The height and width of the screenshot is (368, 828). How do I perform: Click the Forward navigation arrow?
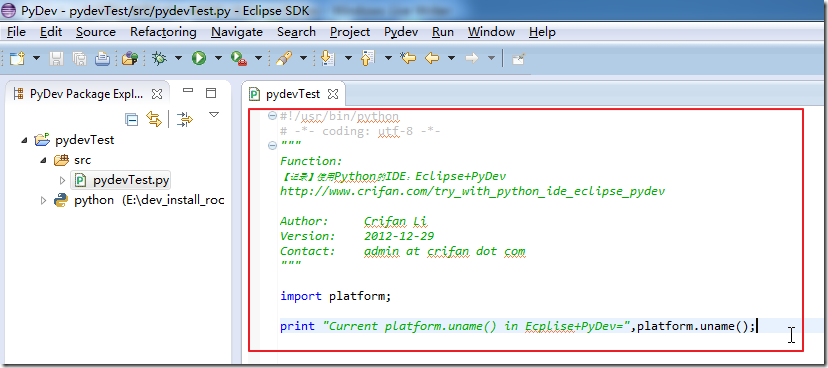point(472,58)
